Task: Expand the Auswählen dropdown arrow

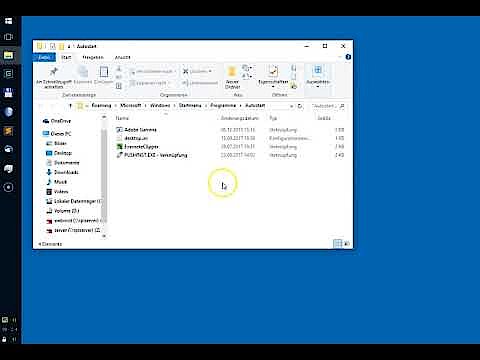Action: (x=318, y=87)
